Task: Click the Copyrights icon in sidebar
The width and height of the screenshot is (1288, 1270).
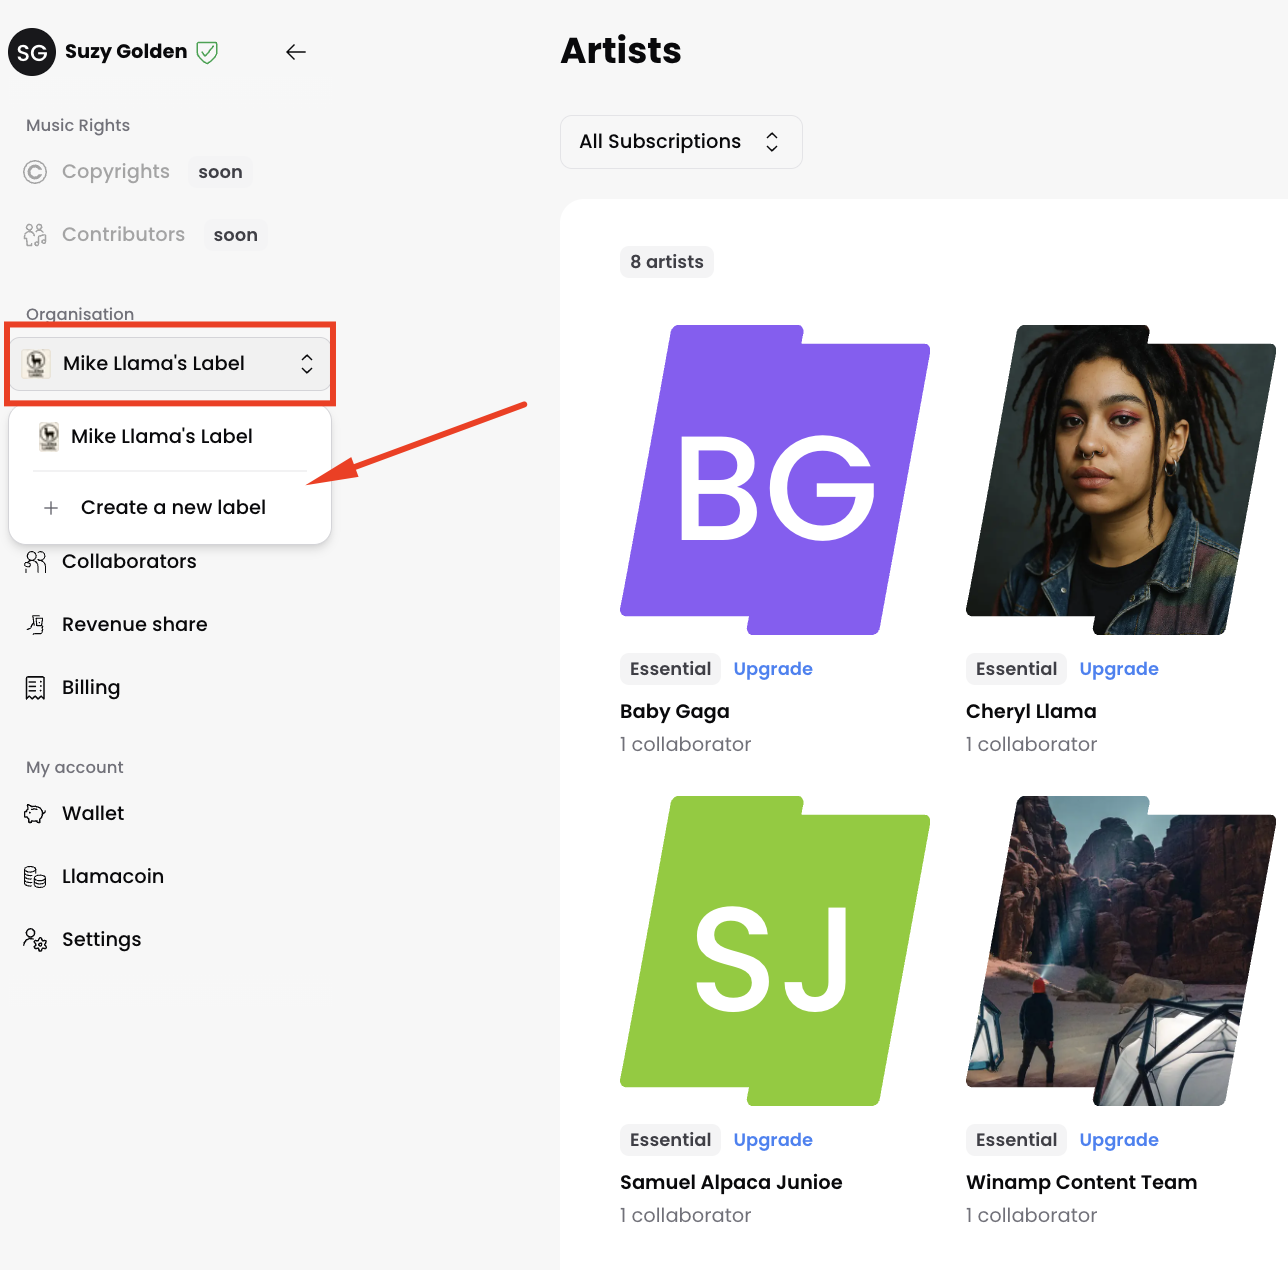Action: (35, 172)
